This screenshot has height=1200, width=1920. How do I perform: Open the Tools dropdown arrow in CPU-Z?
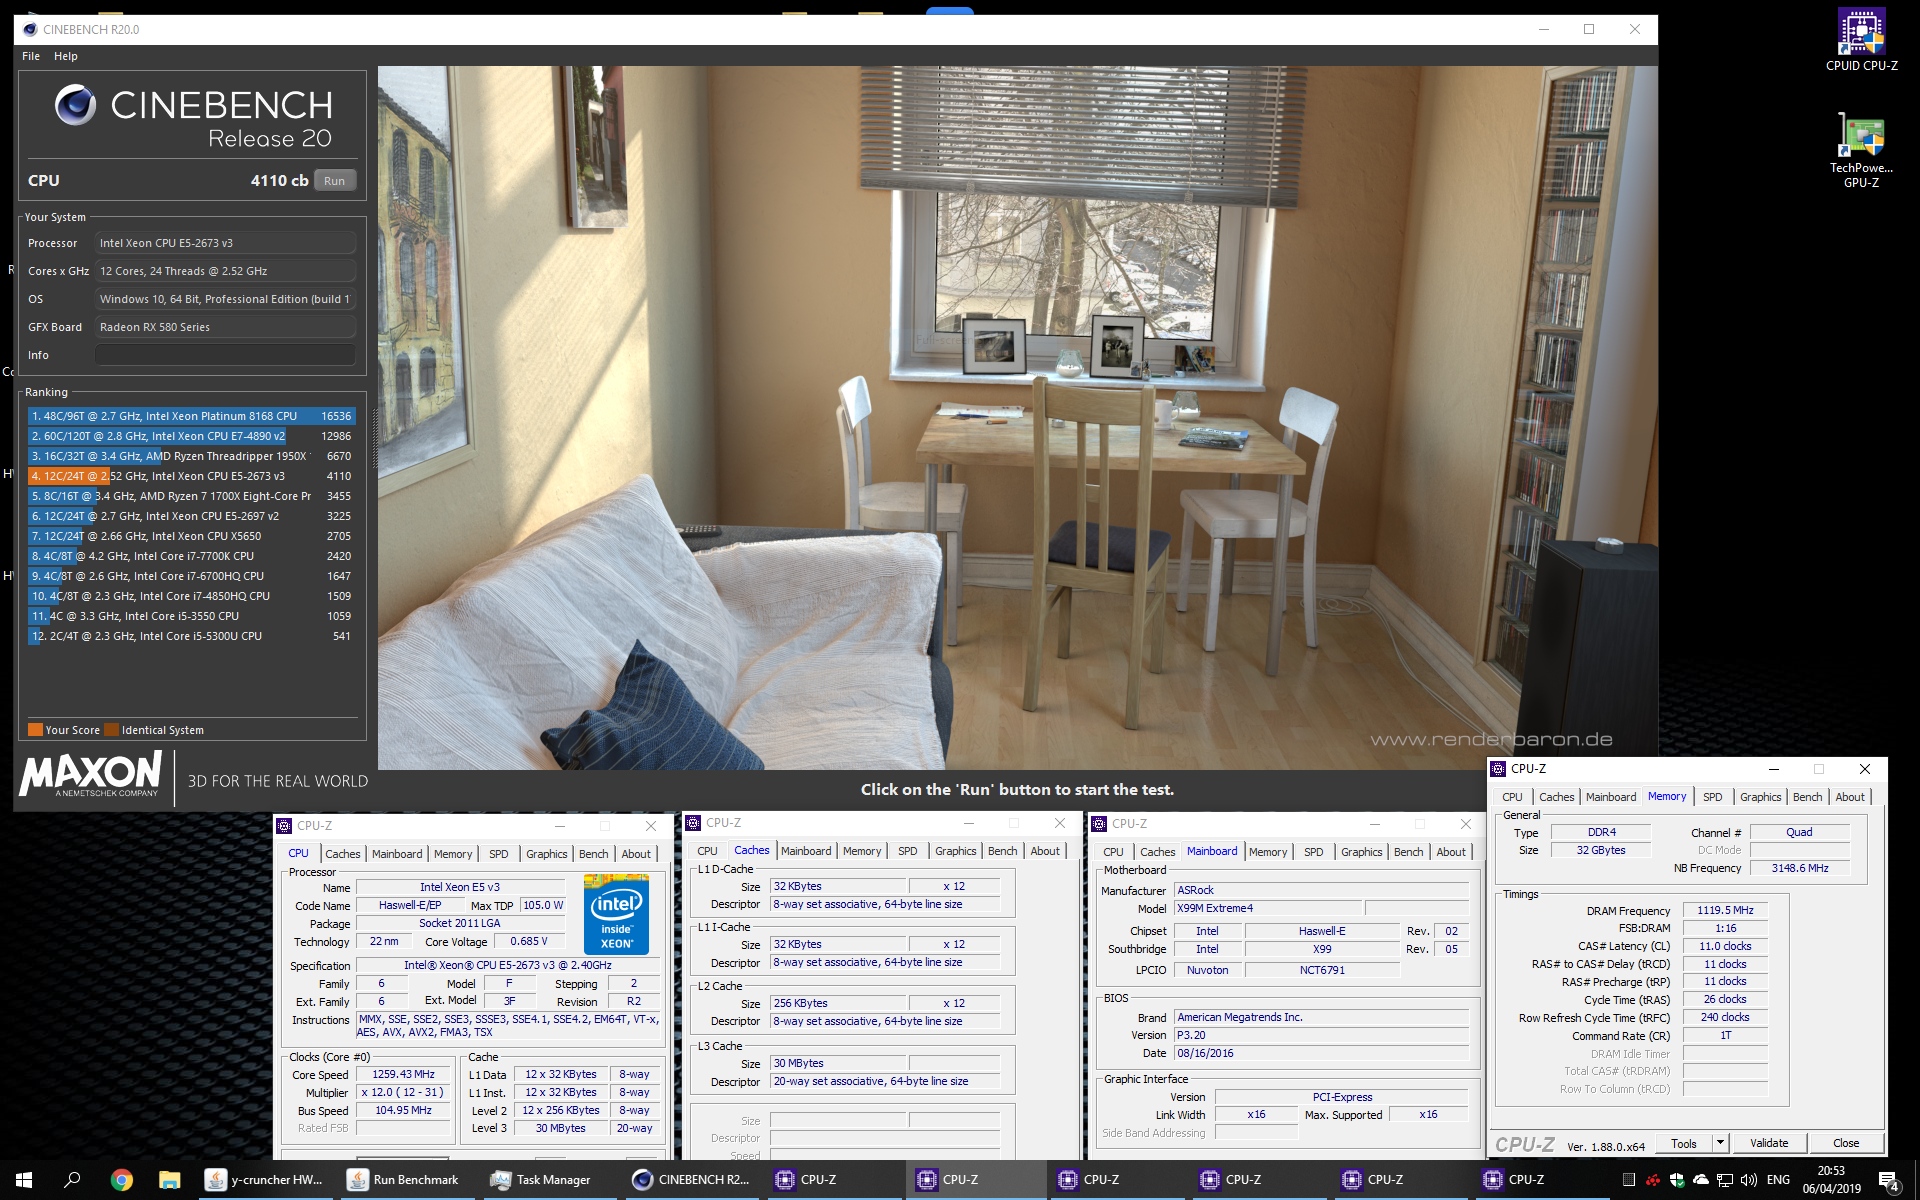pyautogui.click(x=1720, y=1142)
